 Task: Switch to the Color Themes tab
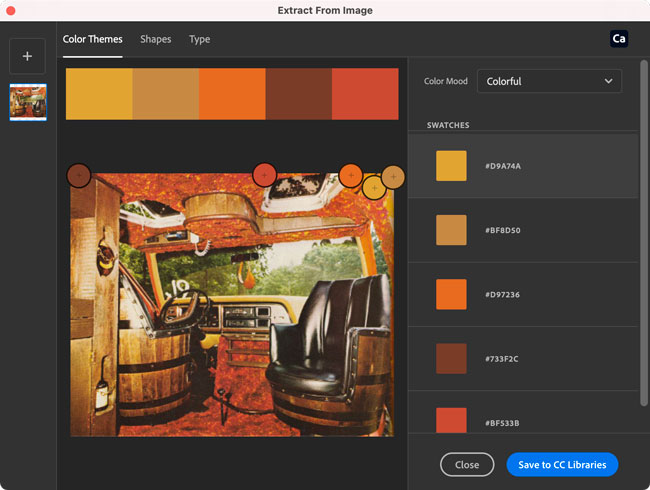tap(92, 39)
